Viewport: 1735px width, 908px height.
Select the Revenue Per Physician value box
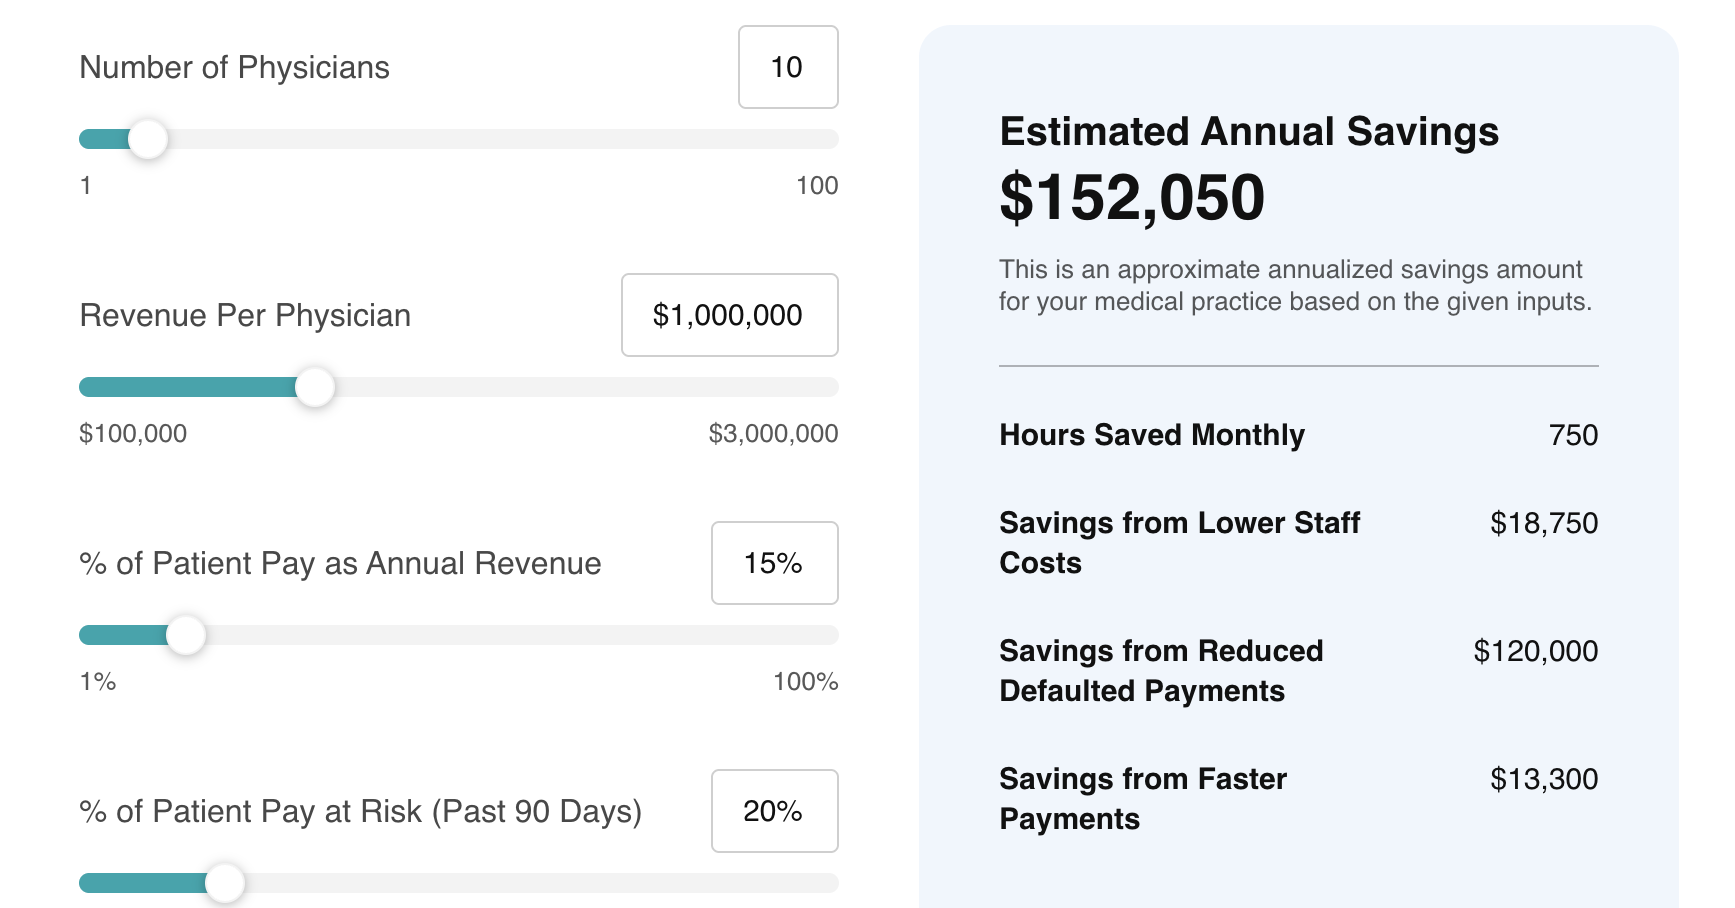(729, 315)
